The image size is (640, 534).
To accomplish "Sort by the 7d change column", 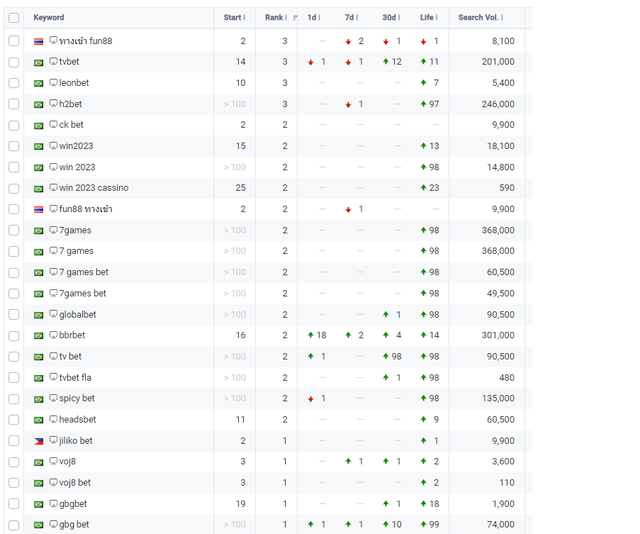I will 351,18.
